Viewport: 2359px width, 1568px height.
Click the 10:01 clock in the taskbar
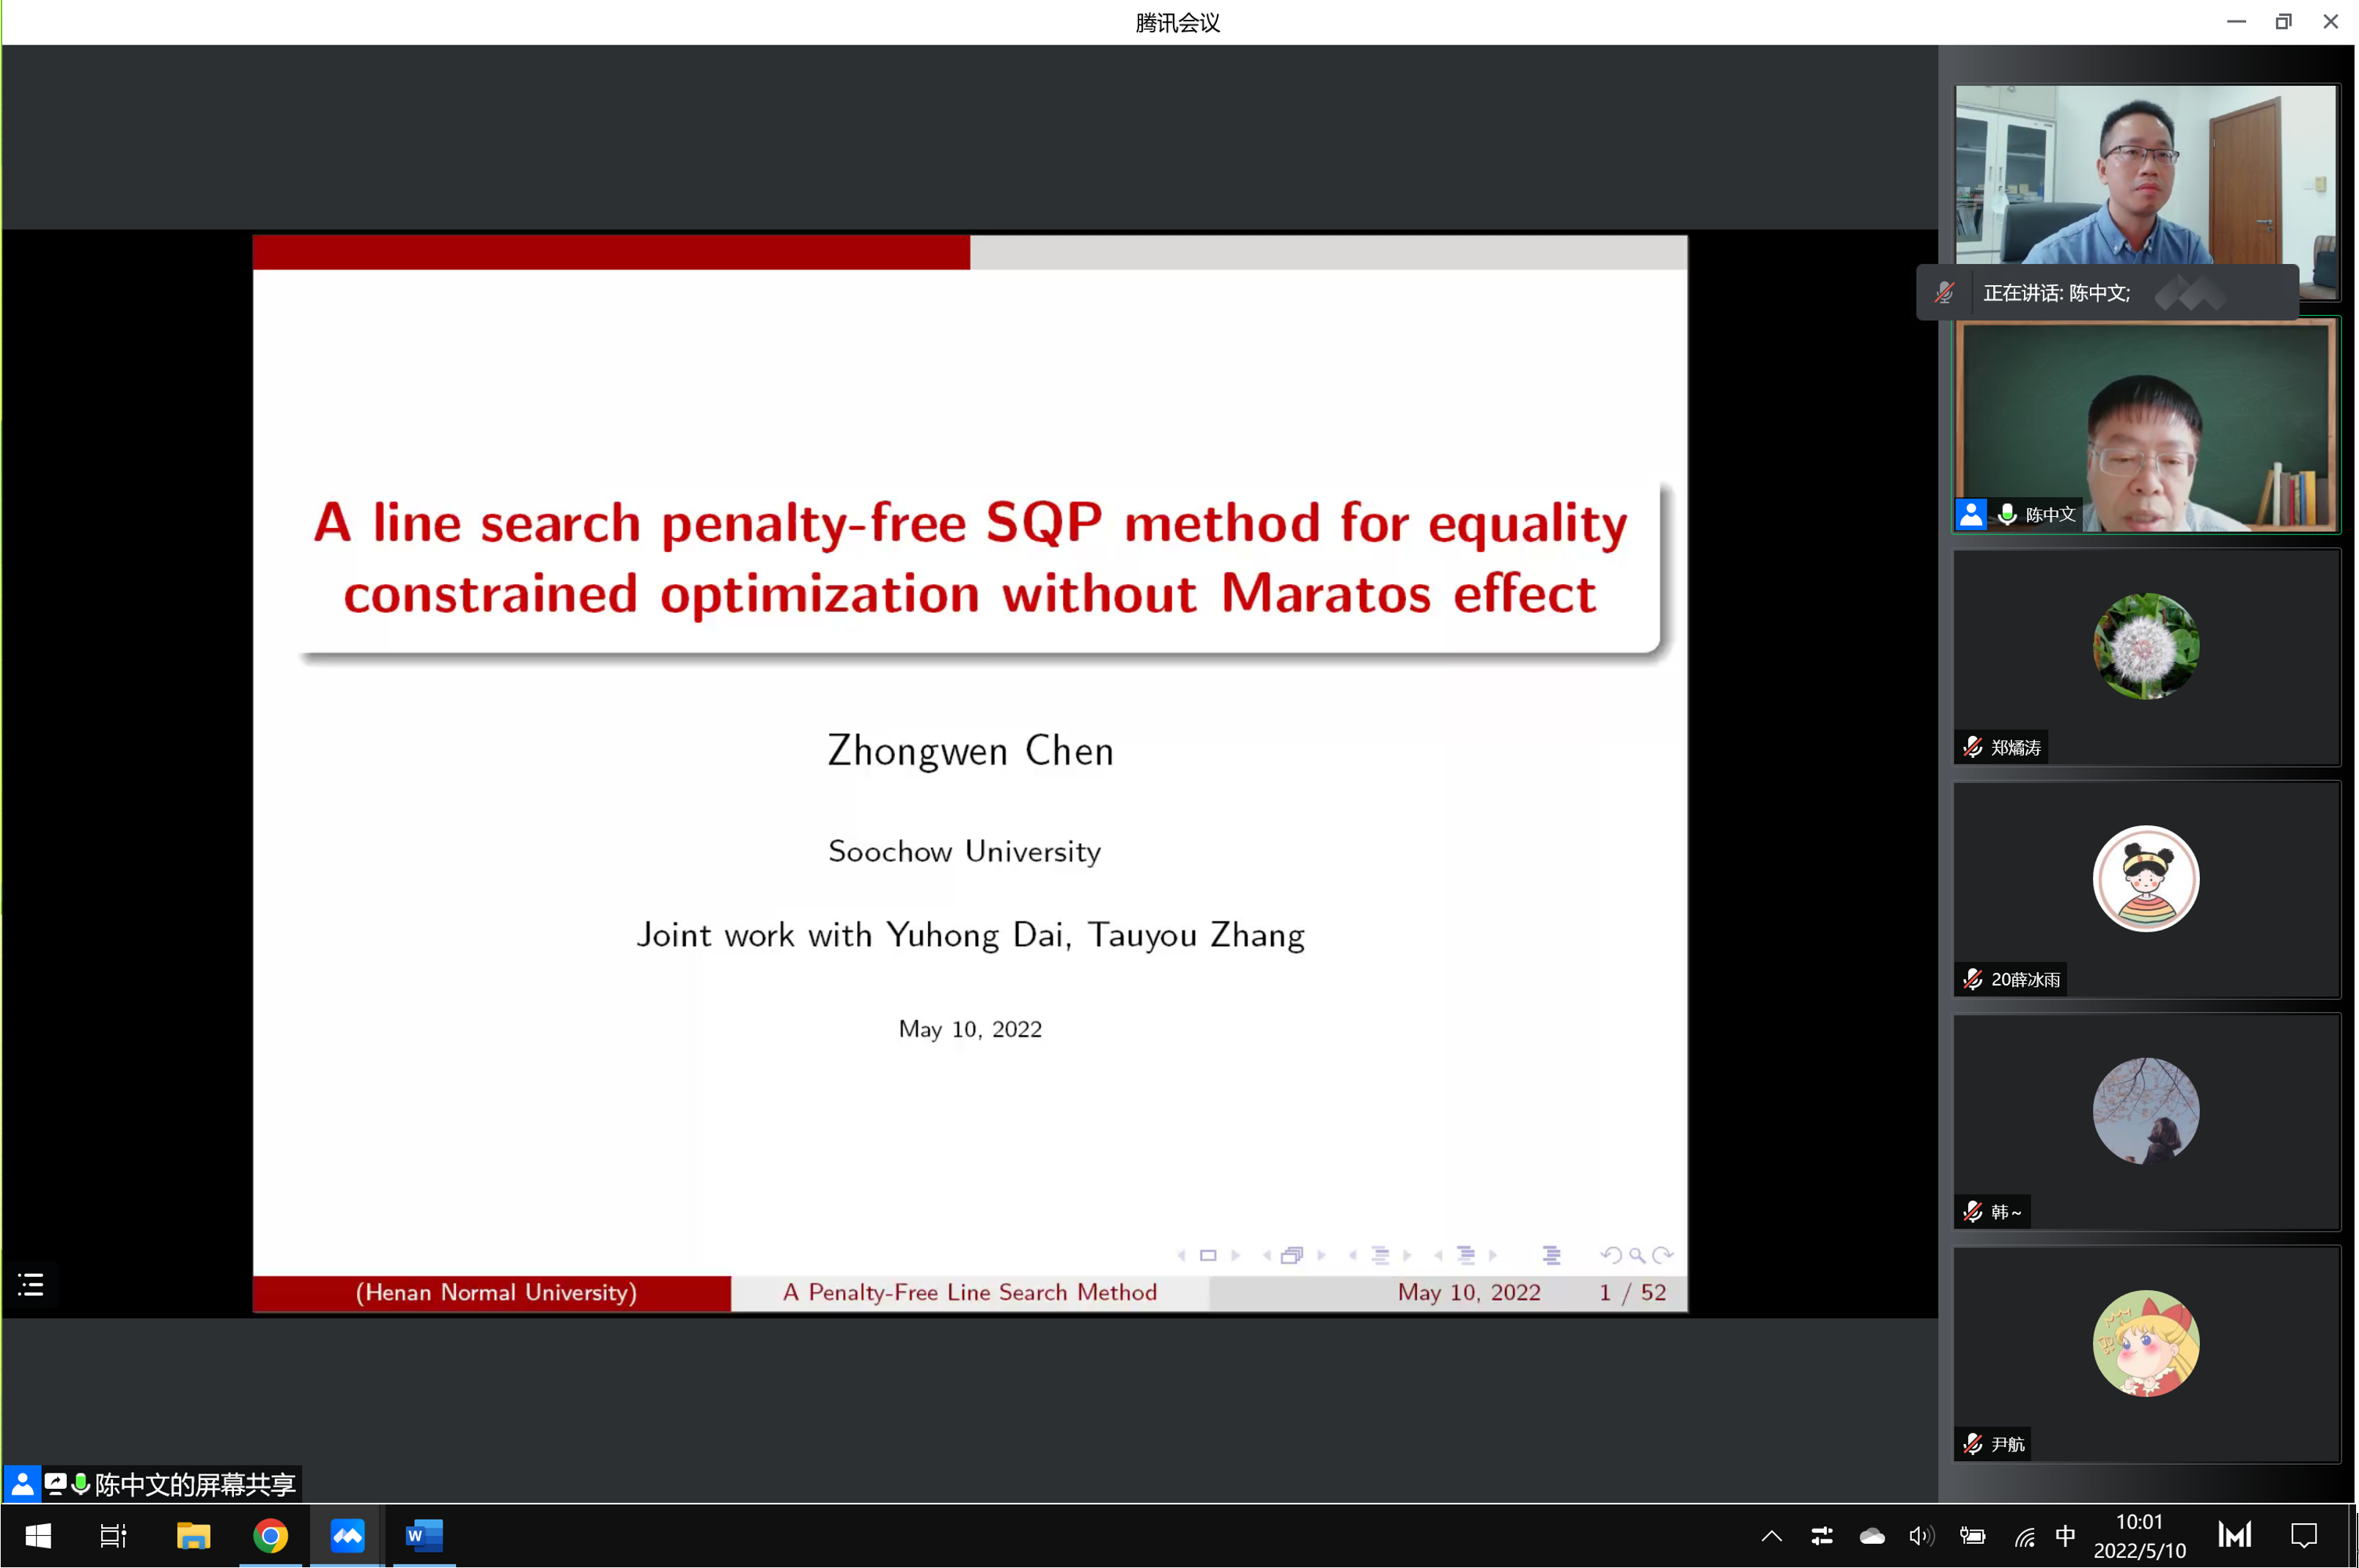click(2139, 1522)
